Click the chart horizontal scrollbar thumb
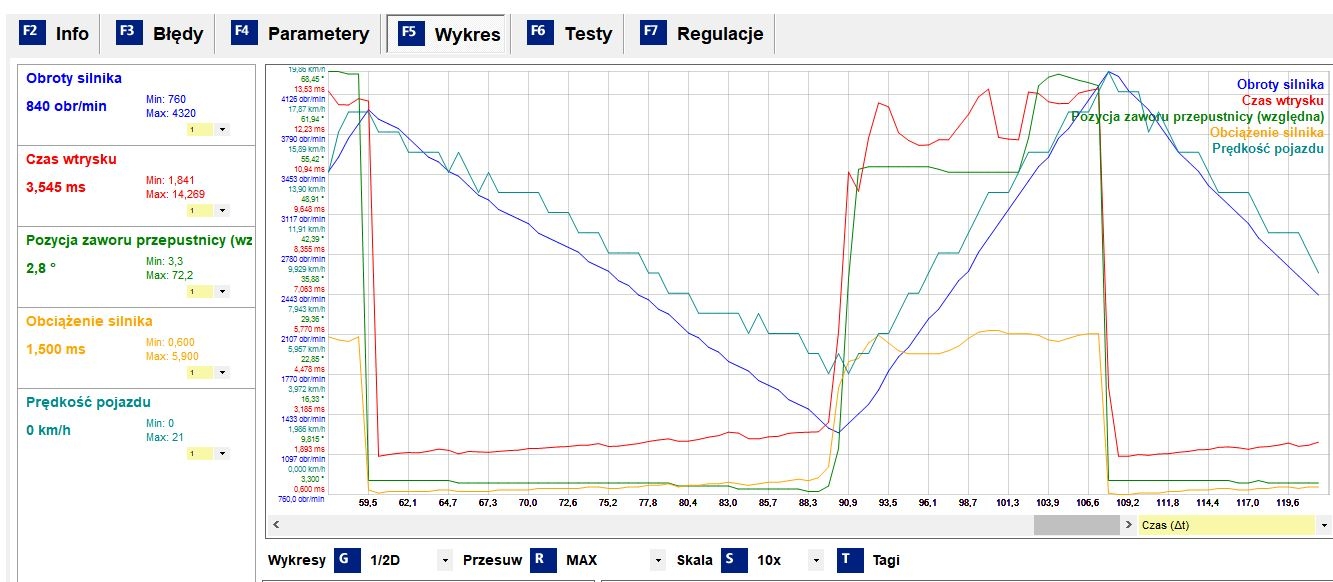The height and width of the screenshot is (582, 1333). point(1076,525)
